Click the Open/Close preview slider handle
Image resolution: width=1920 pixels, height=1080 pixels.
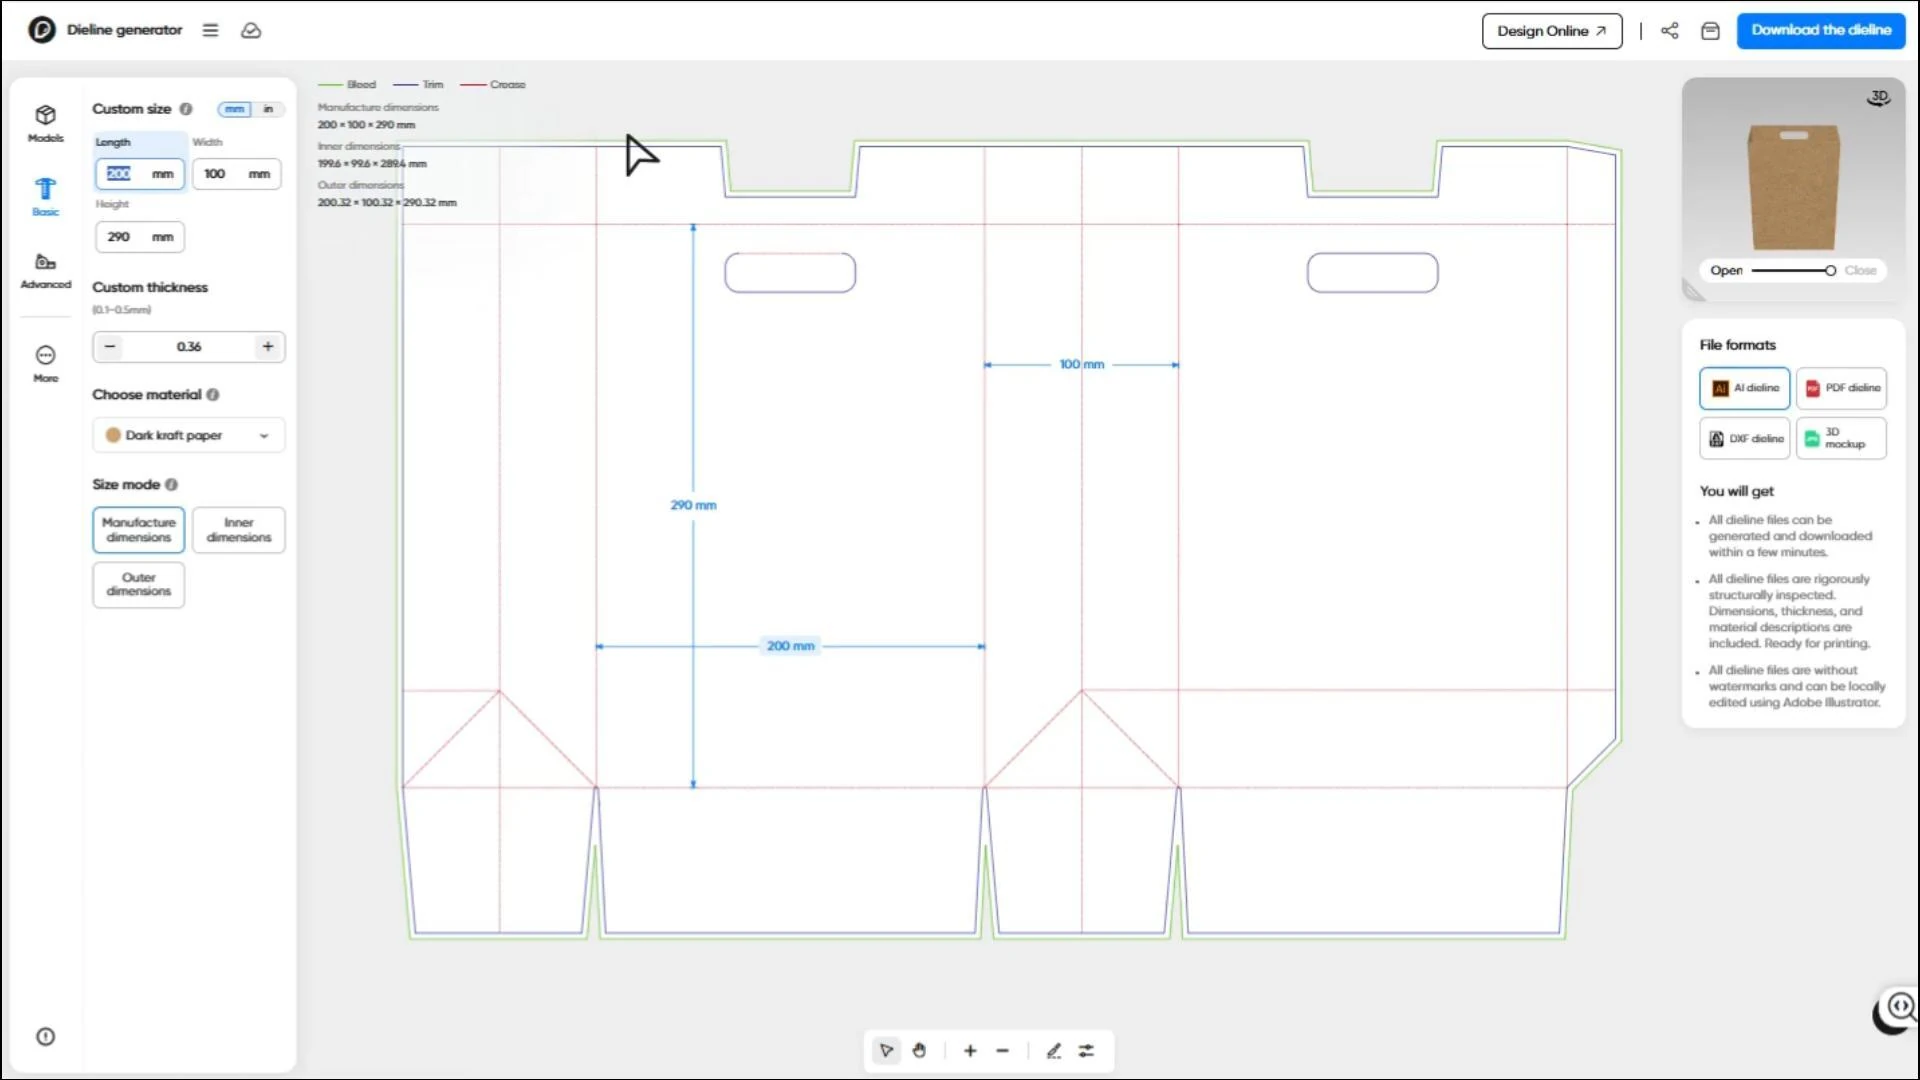tap(1829, 270)
